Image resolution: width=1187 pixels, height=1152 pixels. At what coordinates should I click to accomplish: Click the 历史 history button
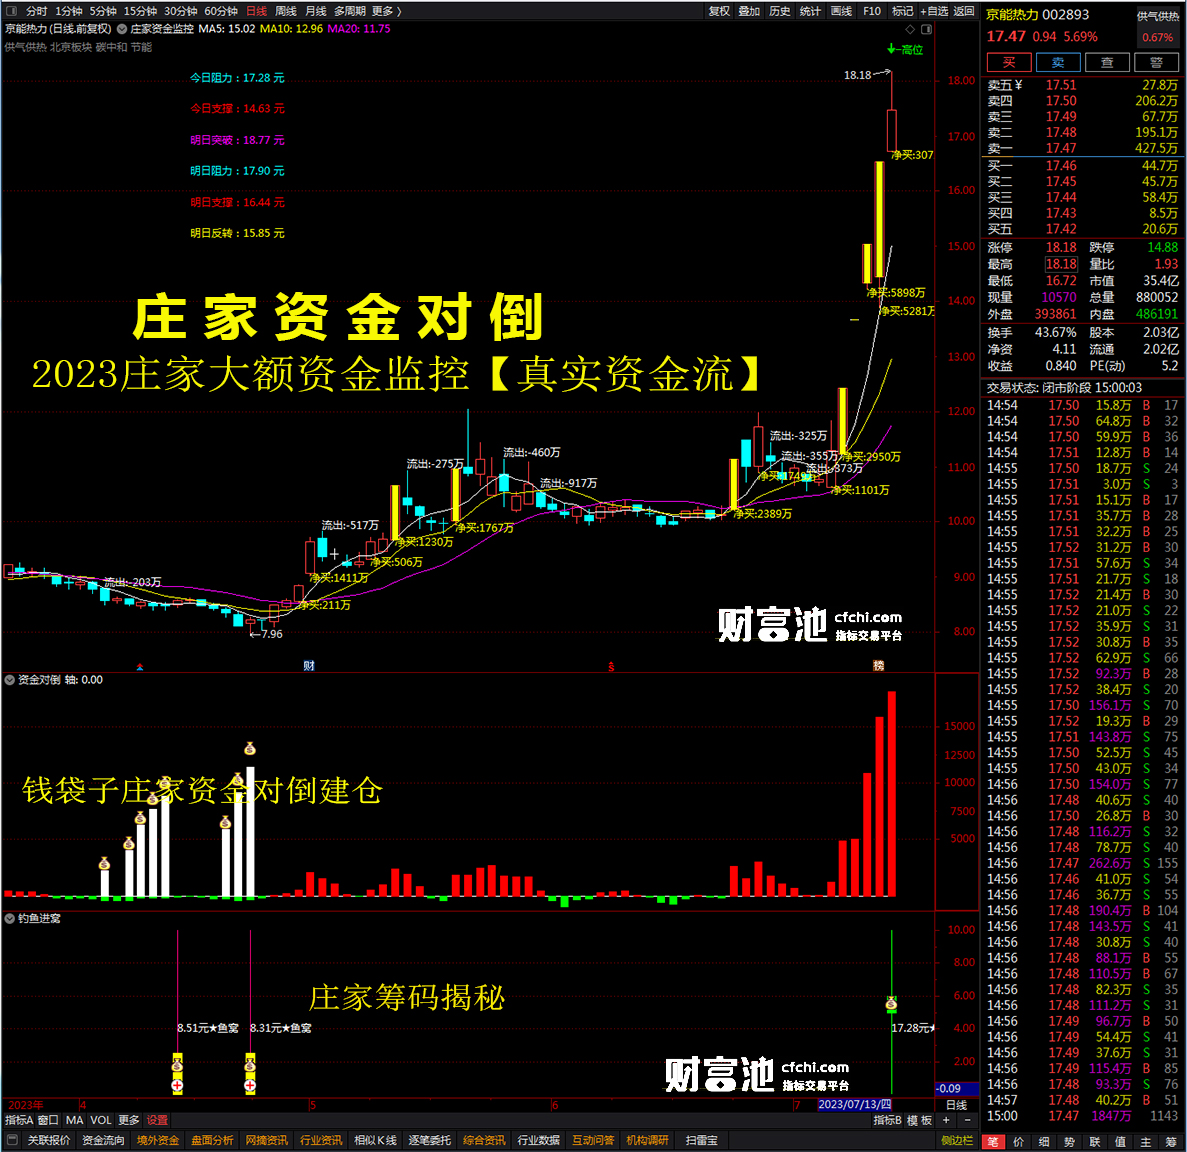click(x=780, y=11)
